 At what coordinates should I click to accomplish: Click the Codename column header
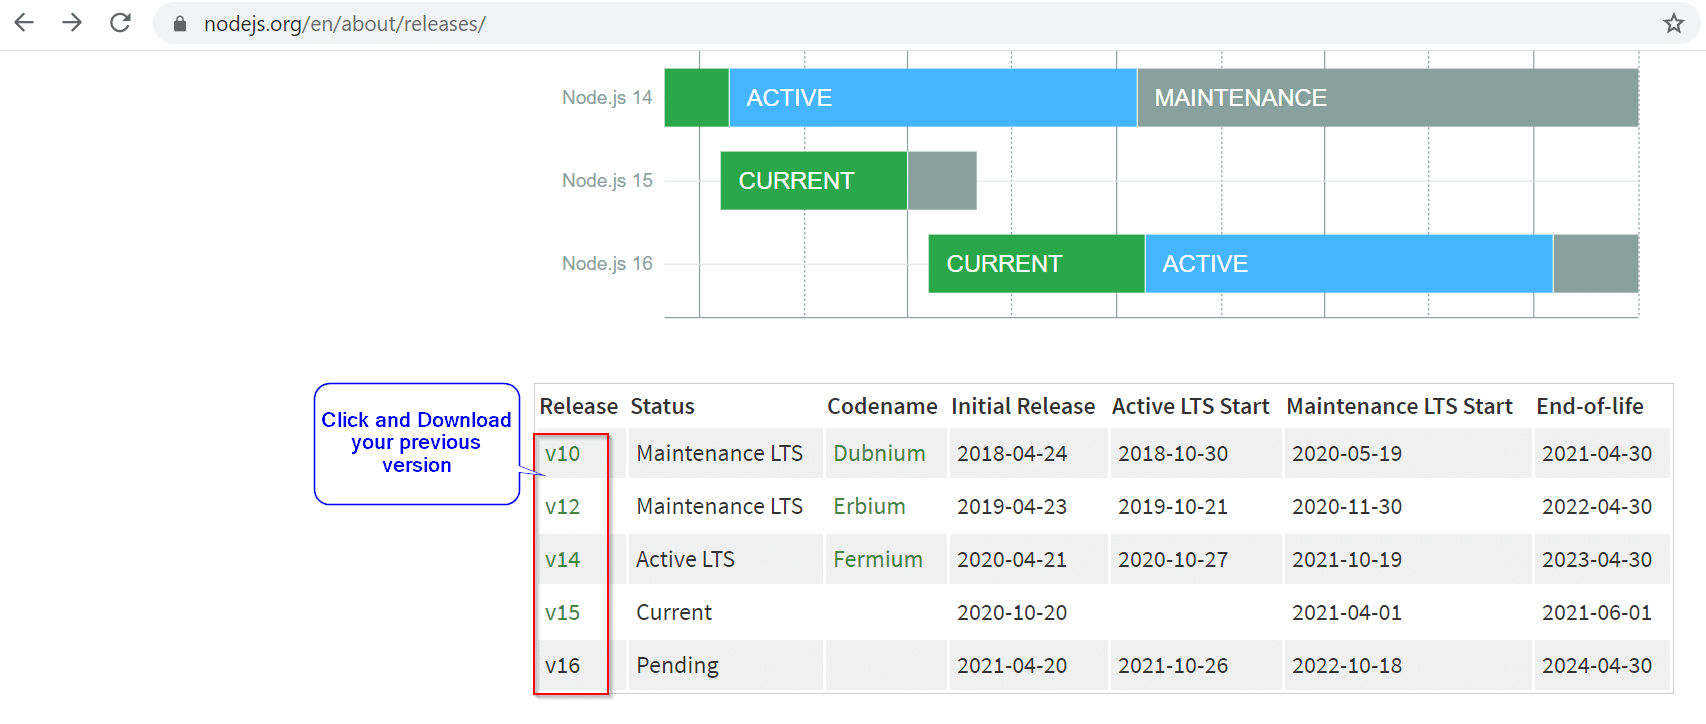point(882,407)
